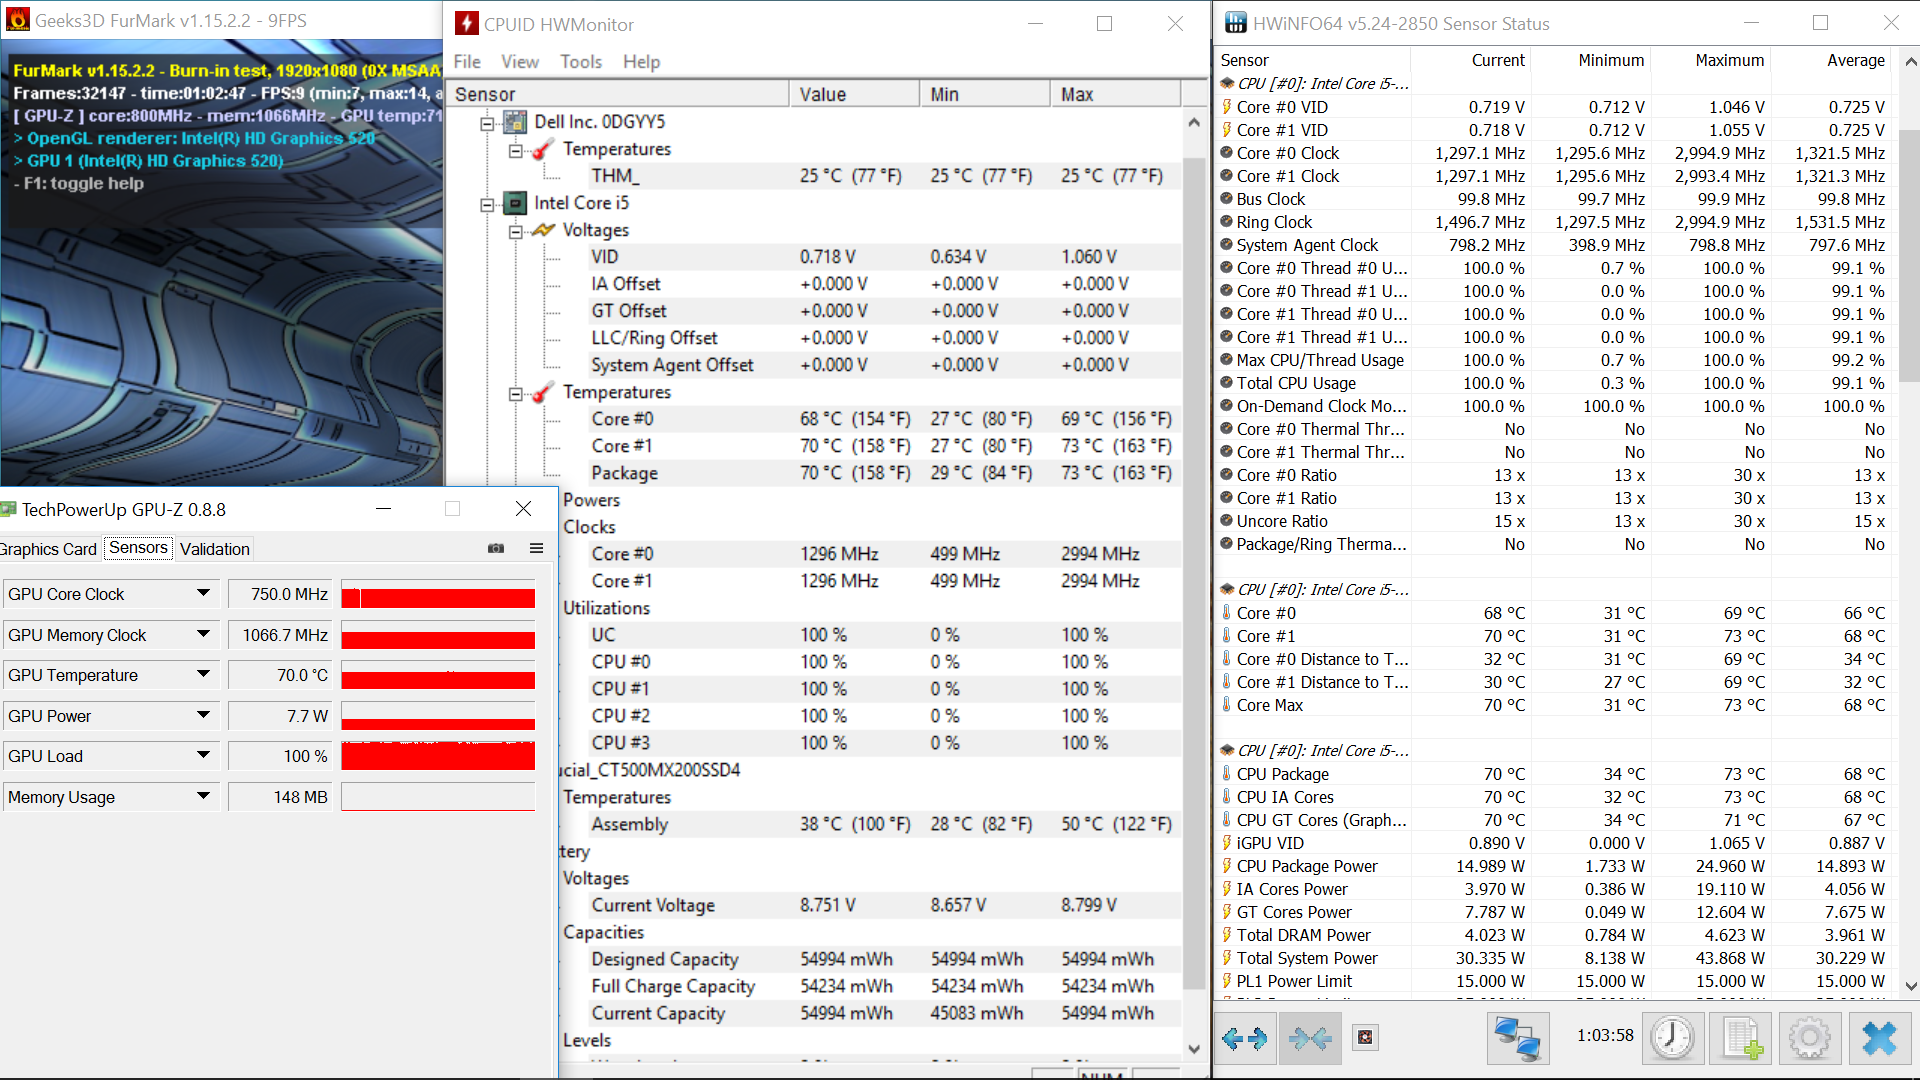Open GPU Power sensor dropdown

pyautogui.click(x=203, y=715)
